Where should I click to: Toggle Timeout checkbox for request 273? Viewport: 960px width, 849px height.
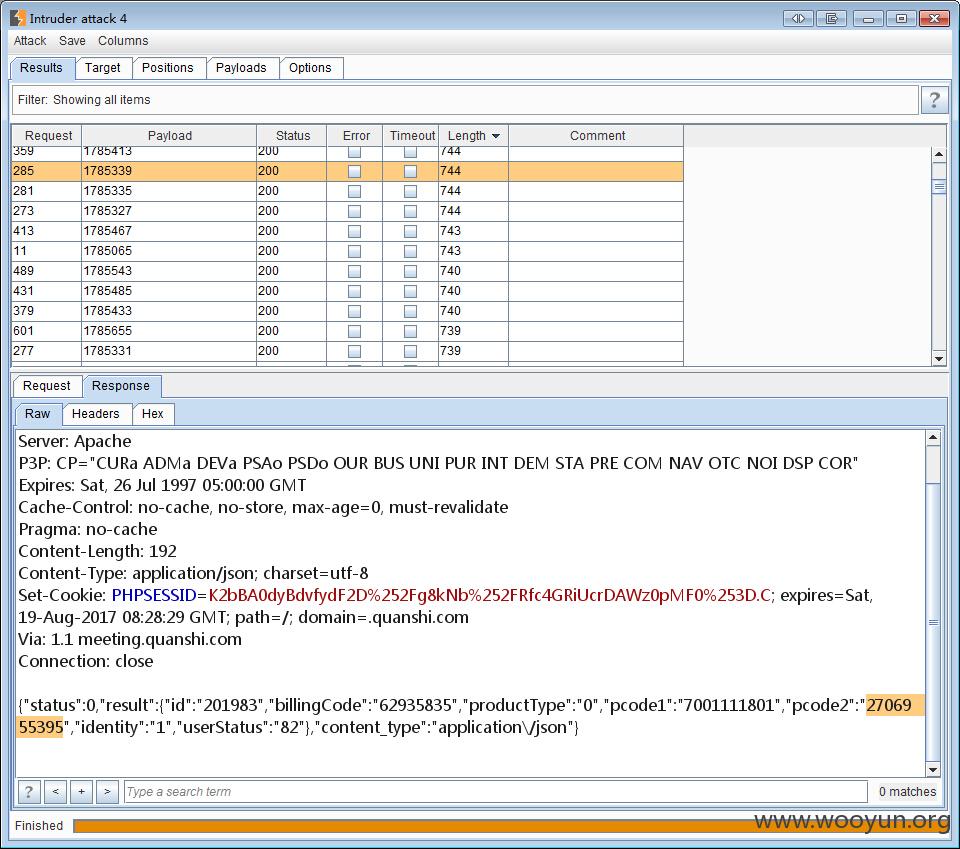pyautogui.click(x=410, y=211)
